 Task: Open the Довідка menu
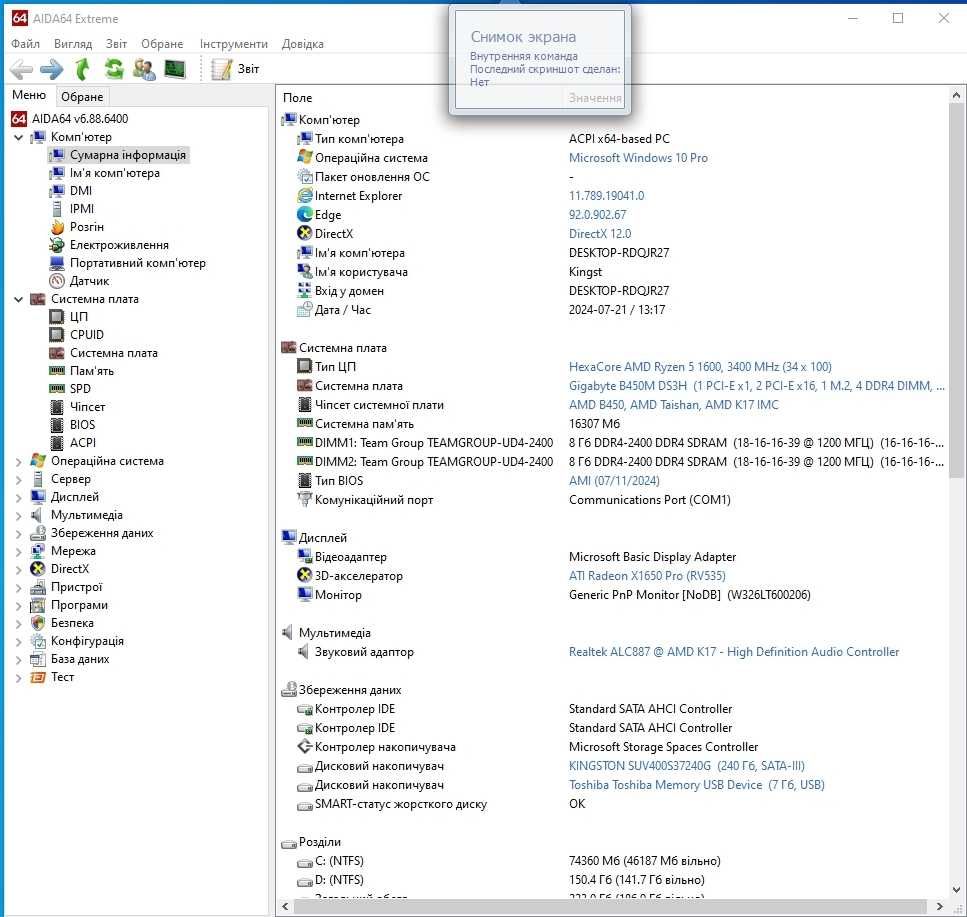point(303,44)
